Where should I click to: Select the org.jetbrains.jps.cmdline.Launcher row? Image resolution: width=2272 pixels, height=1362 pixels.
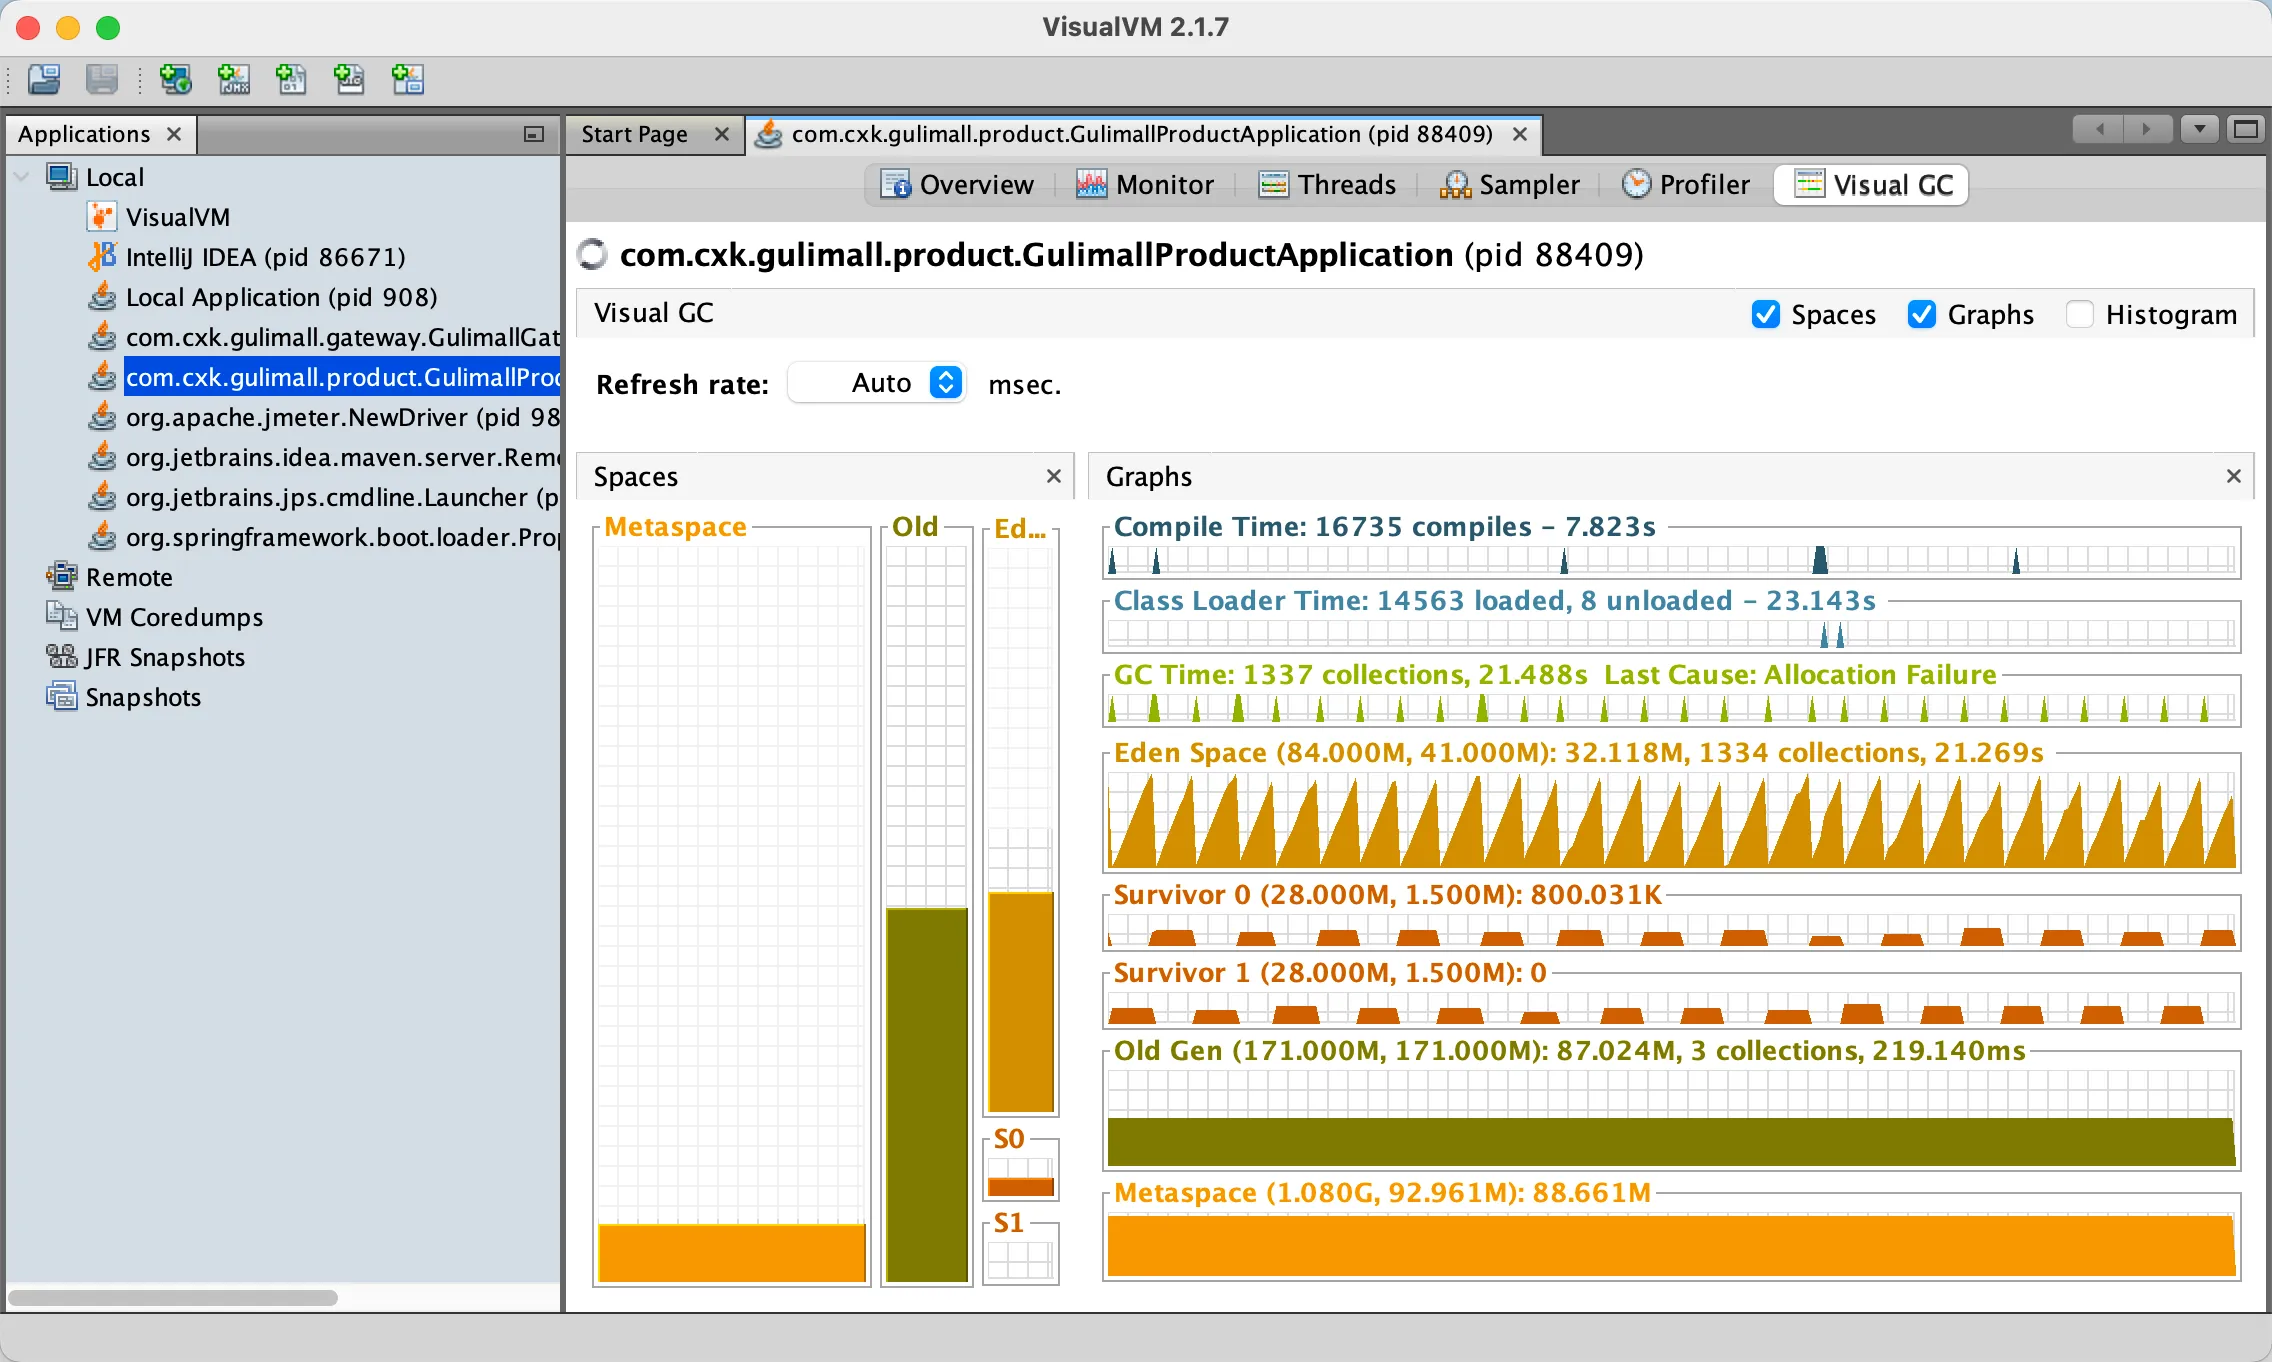click(x=342, y=497)
